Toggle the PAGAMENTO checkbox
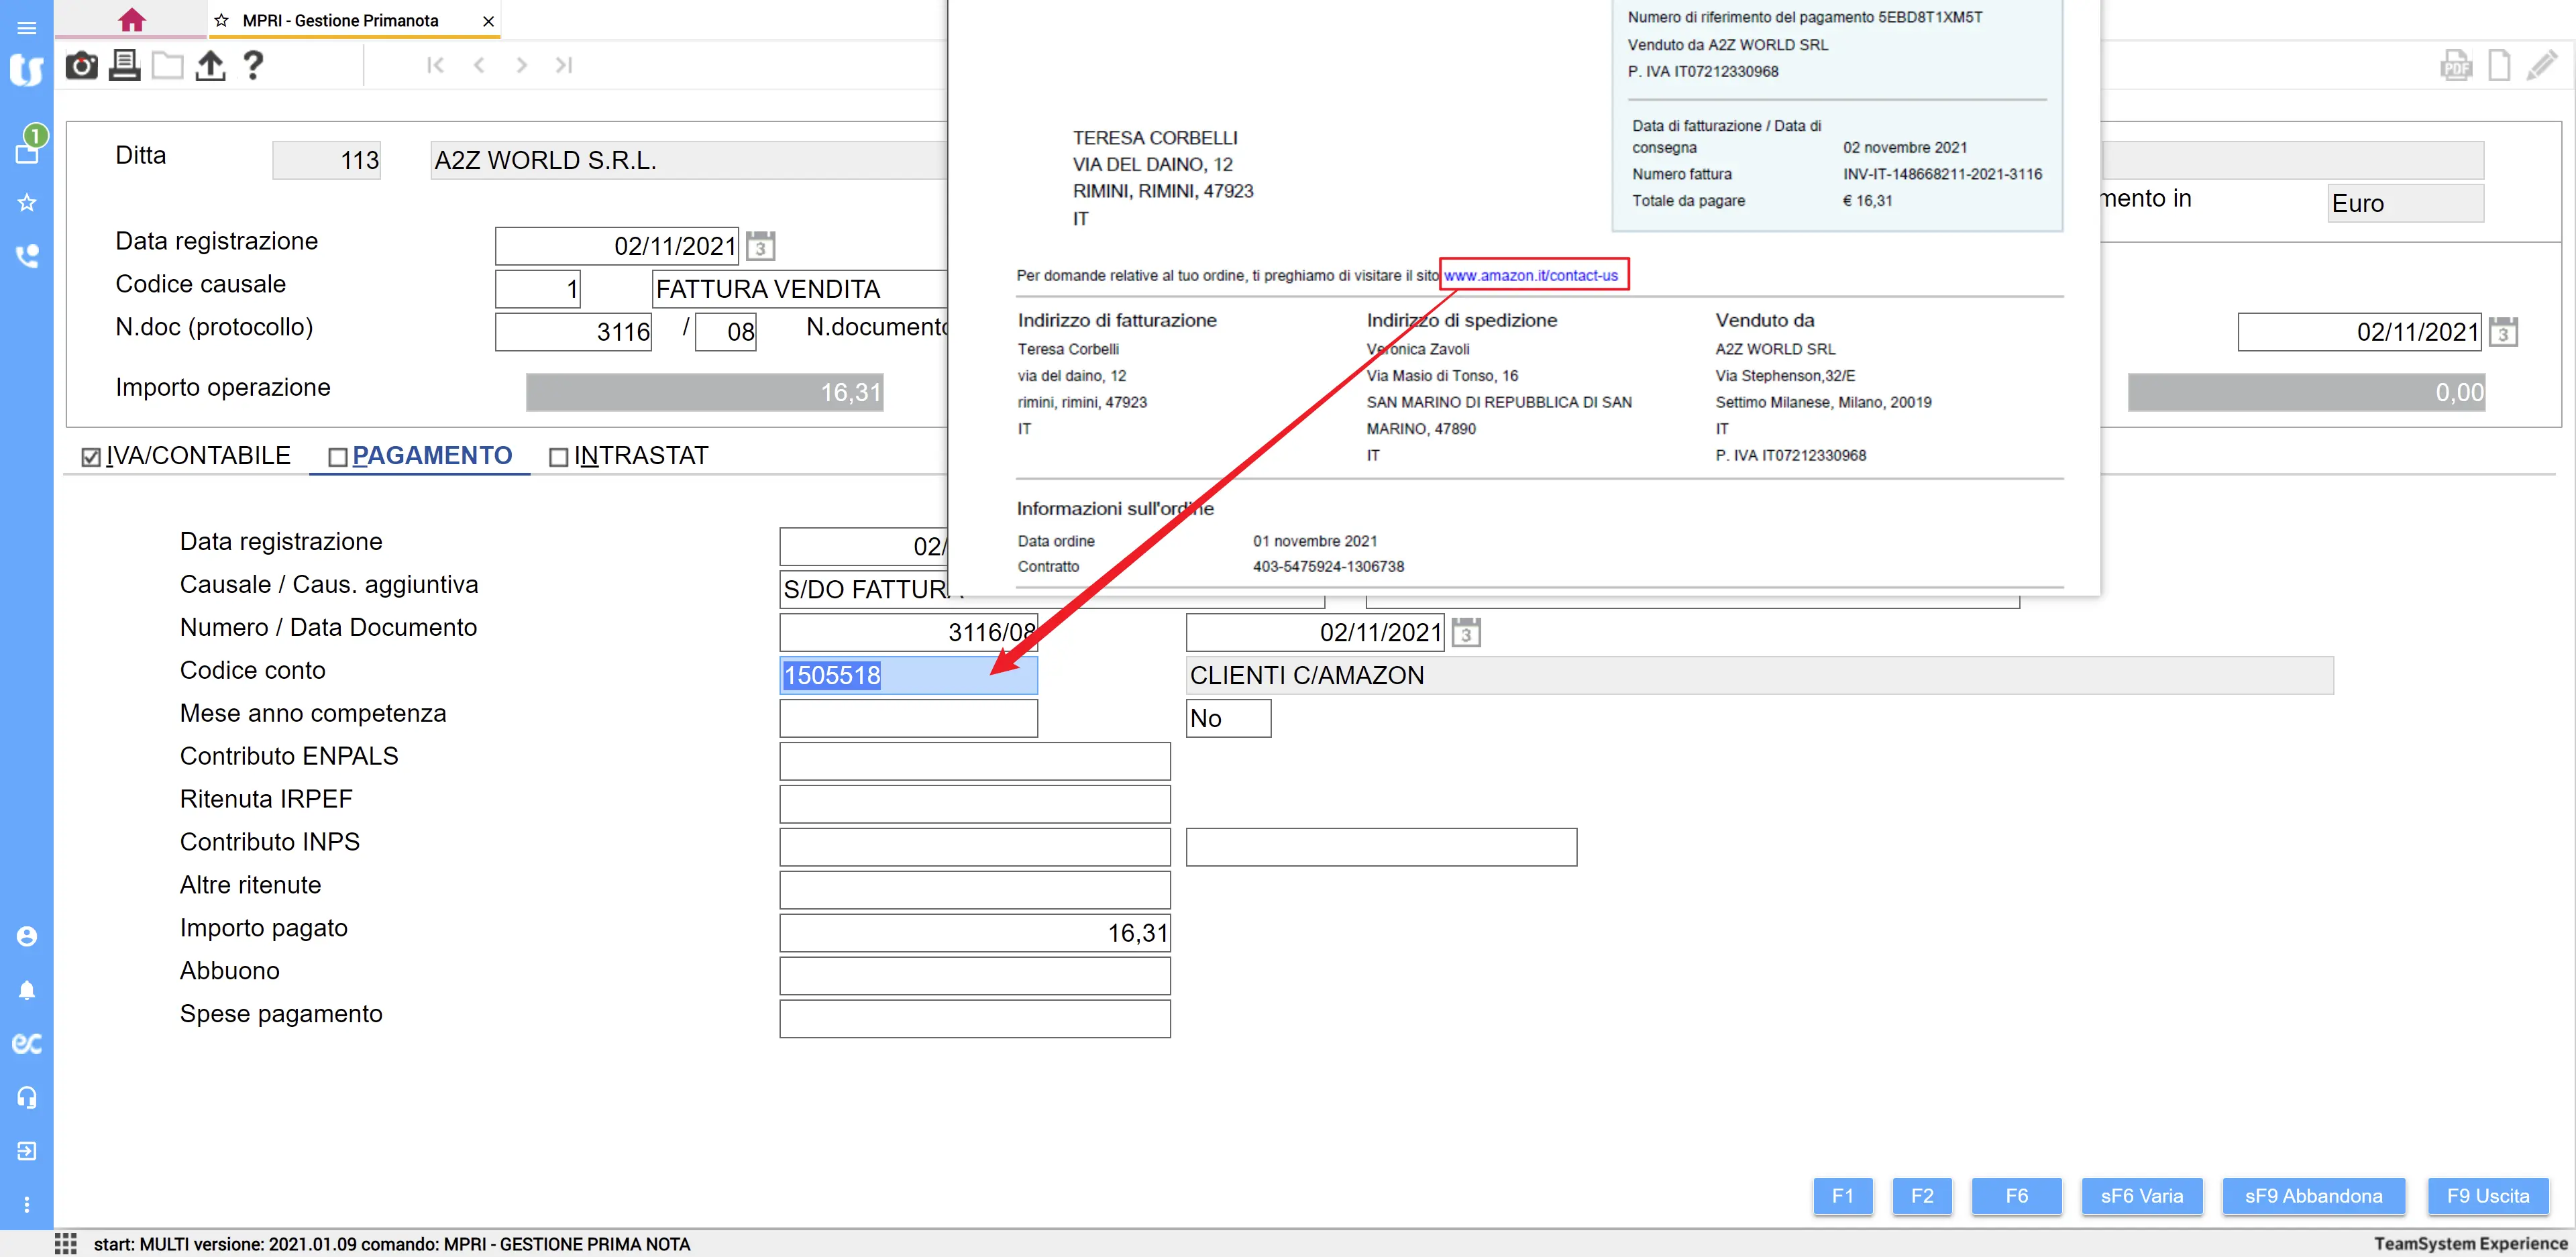The width and height of the screenshot is (2576, 1257). pos(338,457)
